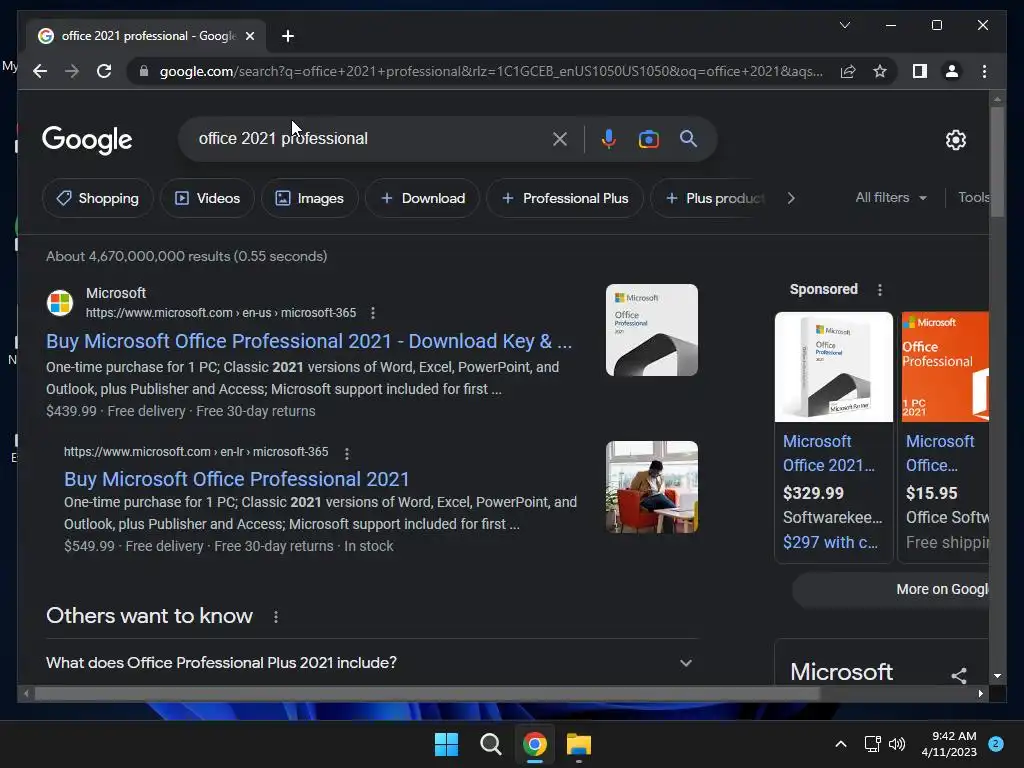This screenshot has width=1024, height=768.
Task: Open the Windows Start menu
Action: tap(447, 744)
